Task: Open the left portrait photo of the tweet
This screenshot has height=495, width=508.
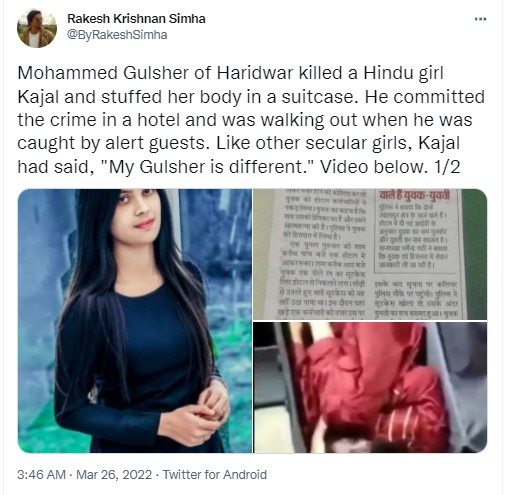Action: tap(135, 321)
